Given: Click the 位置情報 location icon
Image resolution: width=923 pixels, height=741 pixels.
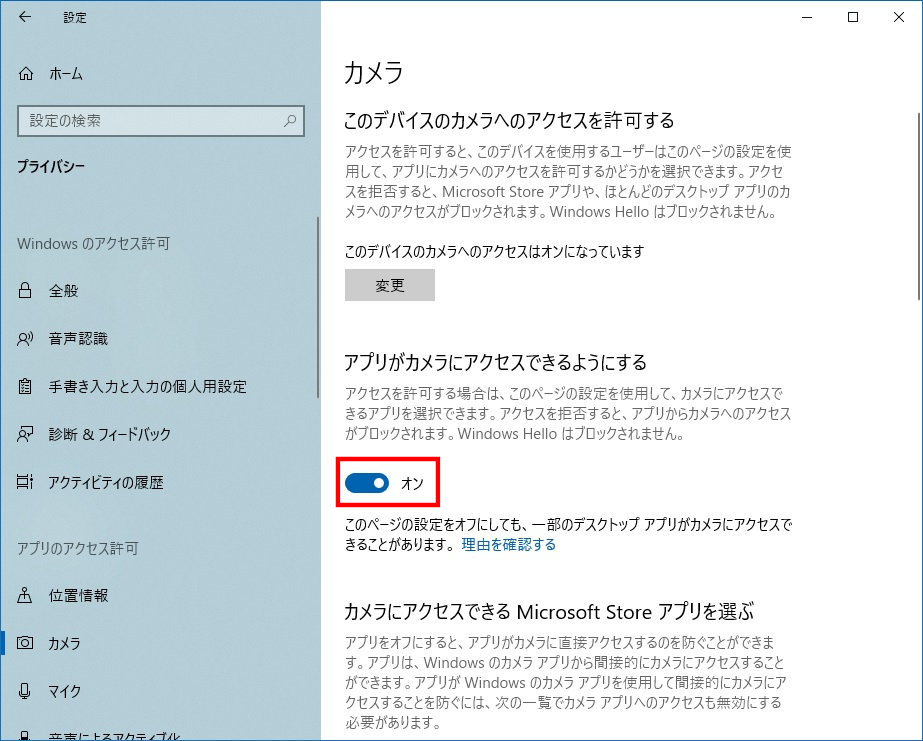Looking at the screenshot, I should (x=26, y=596).
